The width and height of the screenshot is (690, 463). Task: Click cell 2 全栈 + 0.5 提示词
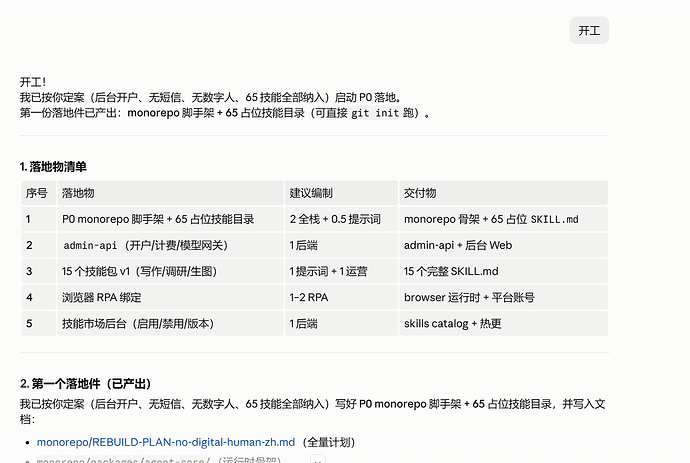341,219
